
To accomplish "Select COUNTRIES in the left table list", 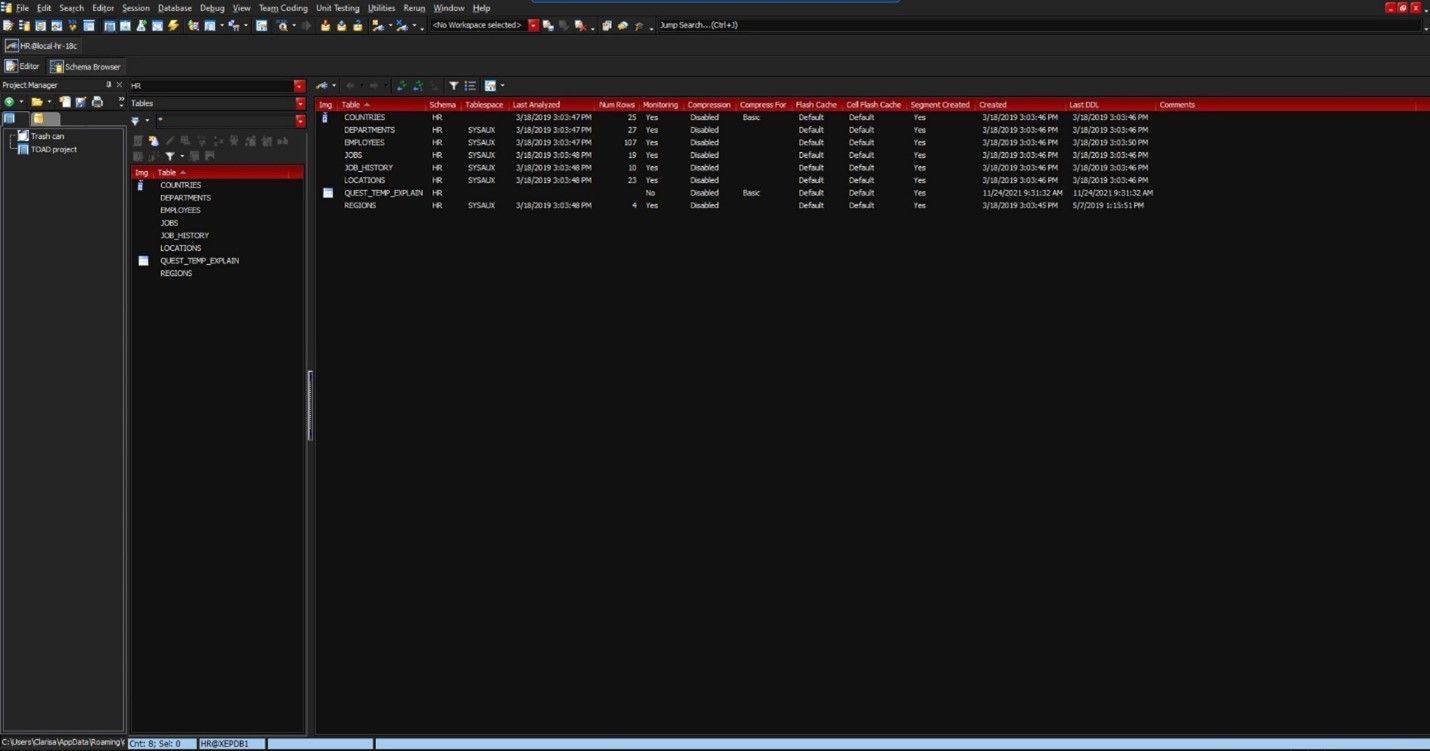I will click(180, 185).
